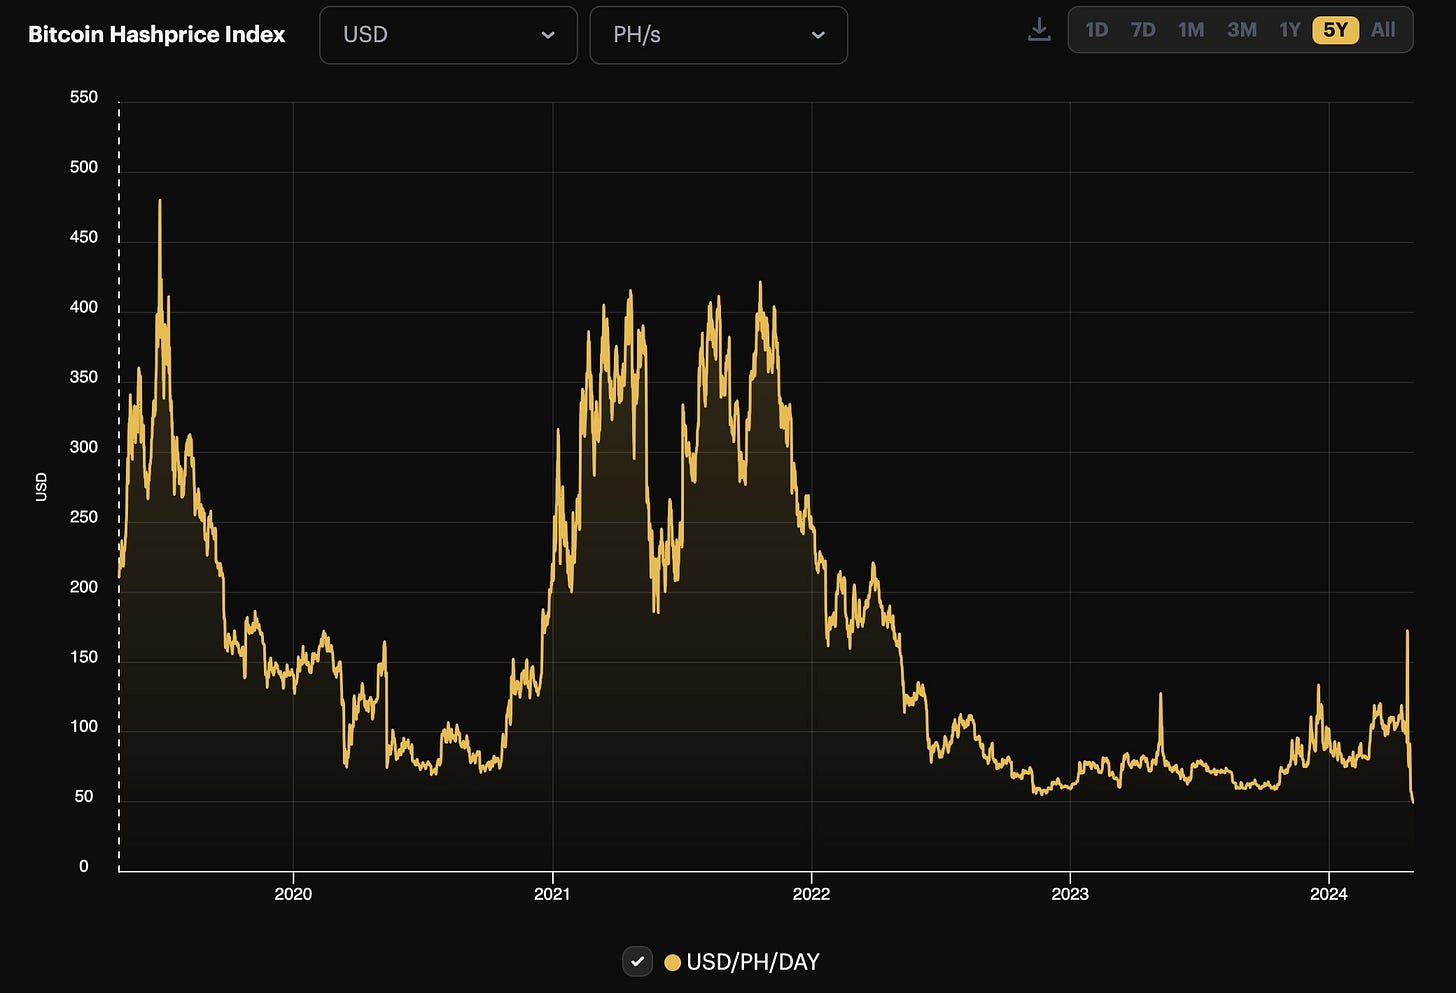The image size is (1456, 993).
Task: Select the 7D time range
Action: 1143,30
